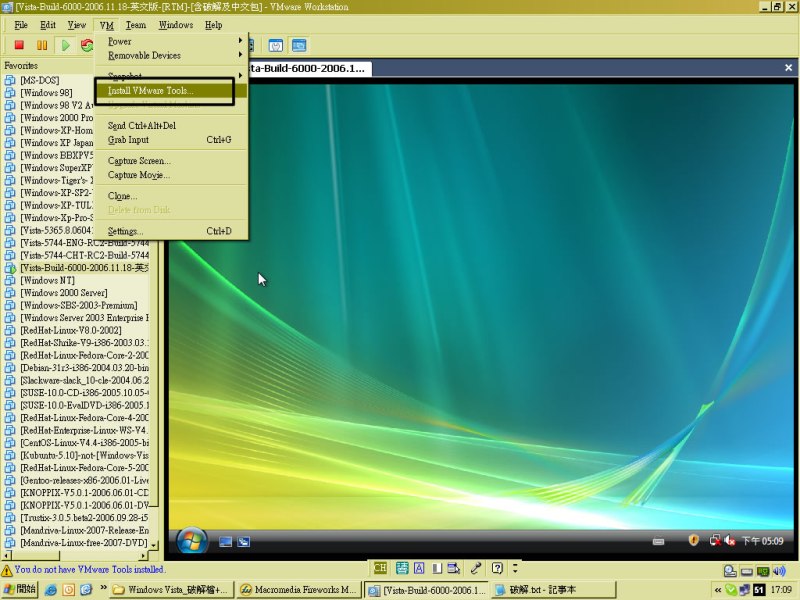The height and width of the screenshot is (600, 800).
Task: Choose Install VMware Tools from the VM menu
Action: [171, 91]
